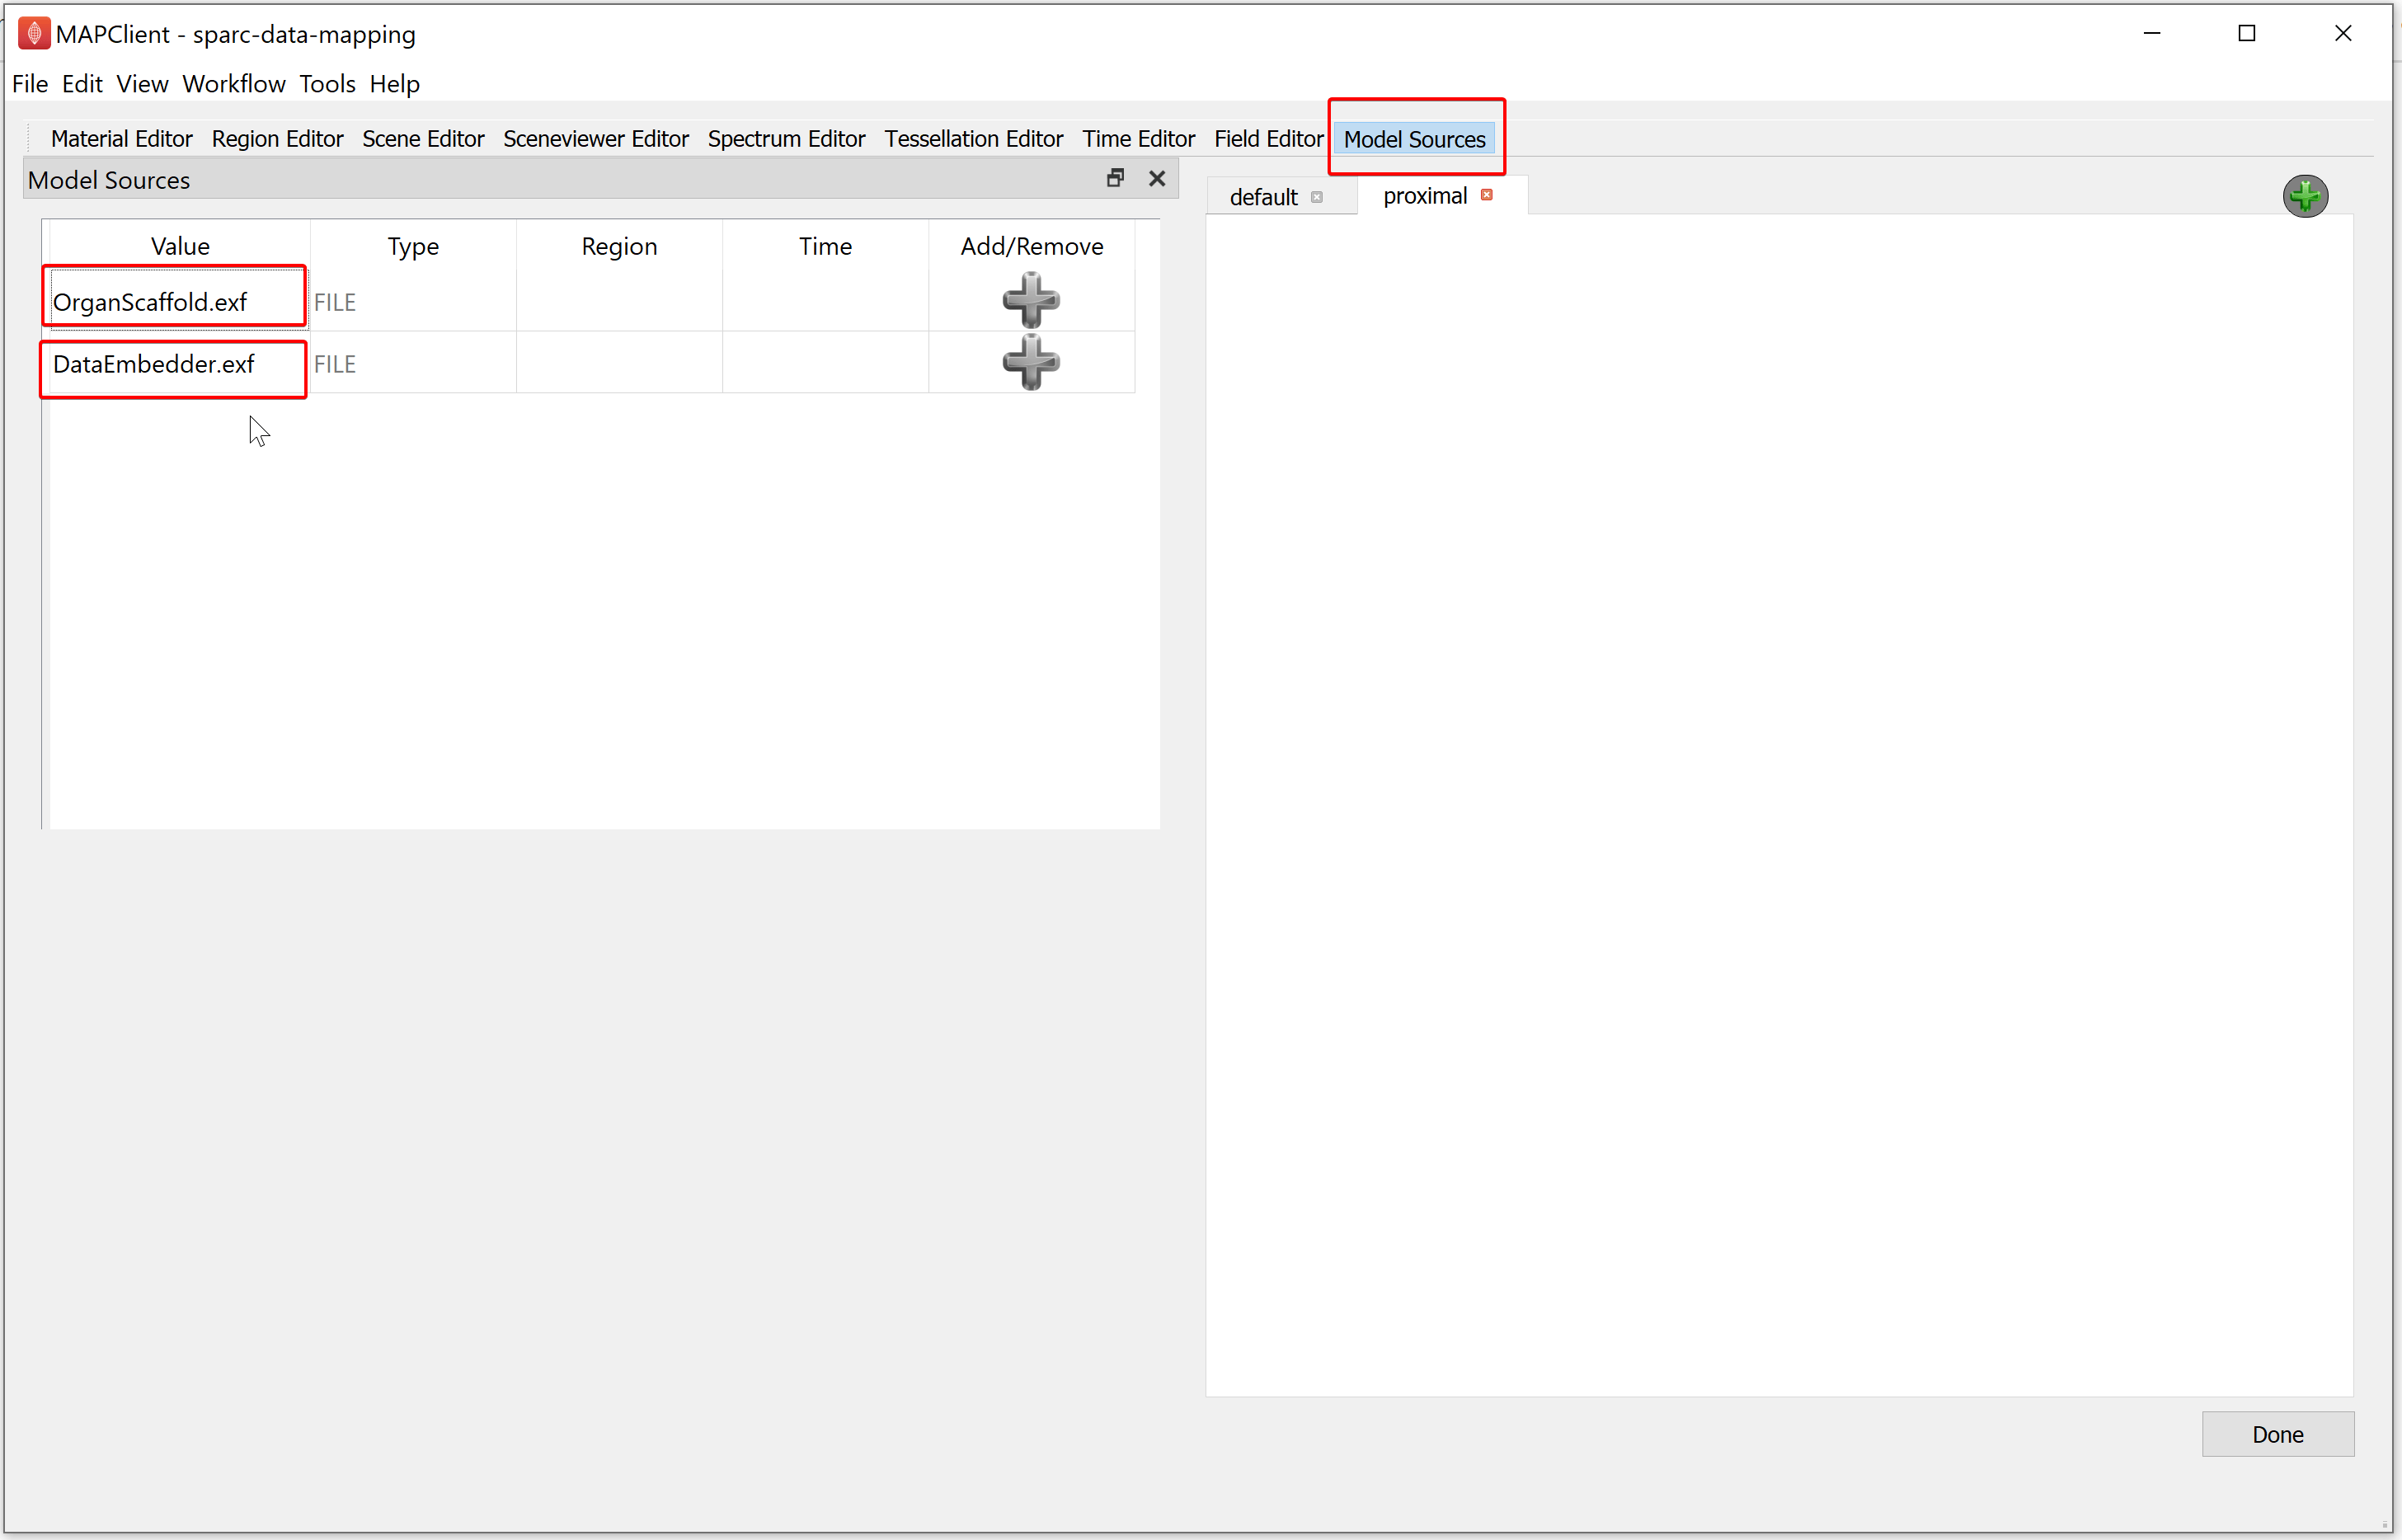The height and width of the screenshot is (1540, 2402).
Task: Open the Tessellation Editor
Action: [974, 139]
